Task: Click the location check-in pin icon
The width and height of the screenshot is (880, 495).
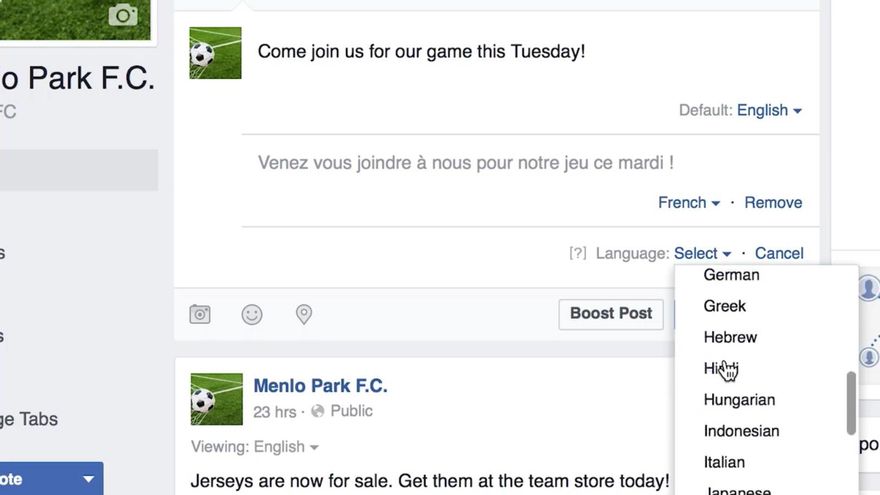Action: [304, 315]
